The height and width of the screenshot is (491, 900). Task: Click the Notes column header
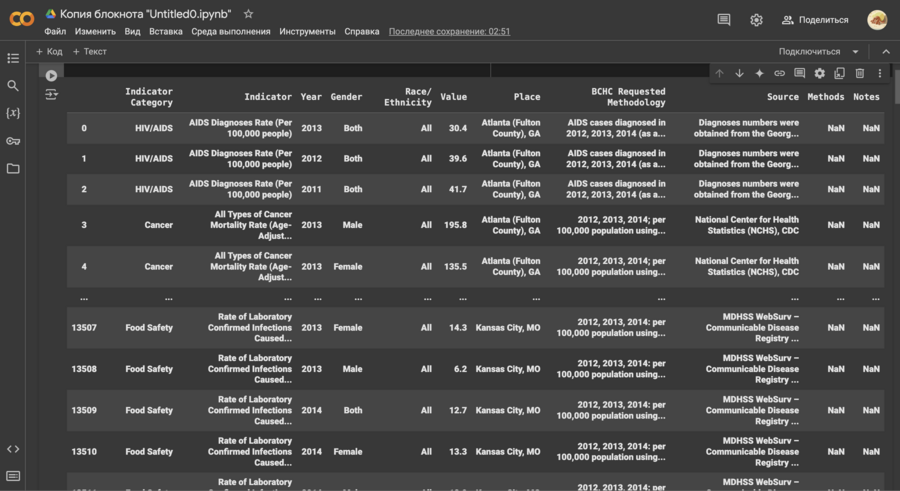click(x=866, y=96)
